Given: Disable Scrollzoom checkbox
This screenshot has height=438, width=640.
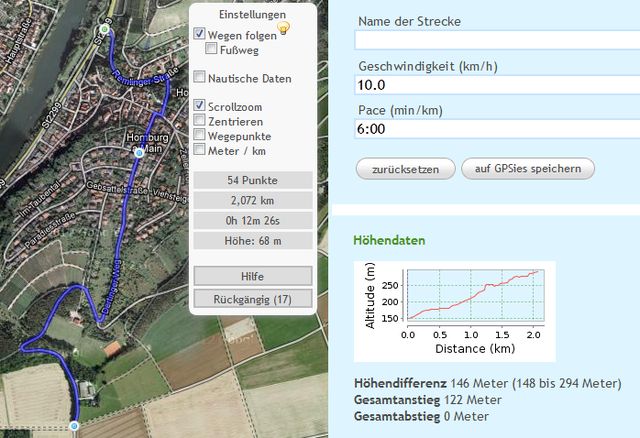Looking at the screenshot, I should point(200,105).
